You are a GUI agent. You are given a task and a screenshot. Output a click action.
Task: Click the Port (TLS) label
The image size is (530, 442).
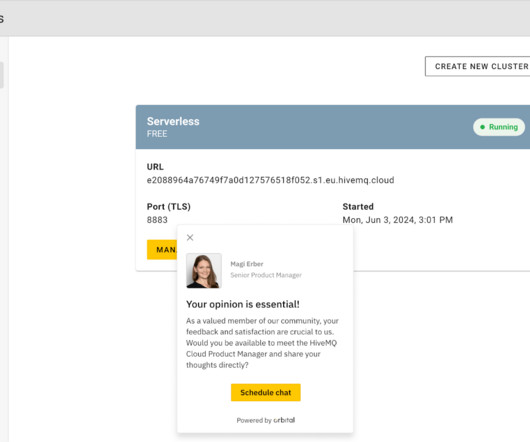tap(169, 206)
